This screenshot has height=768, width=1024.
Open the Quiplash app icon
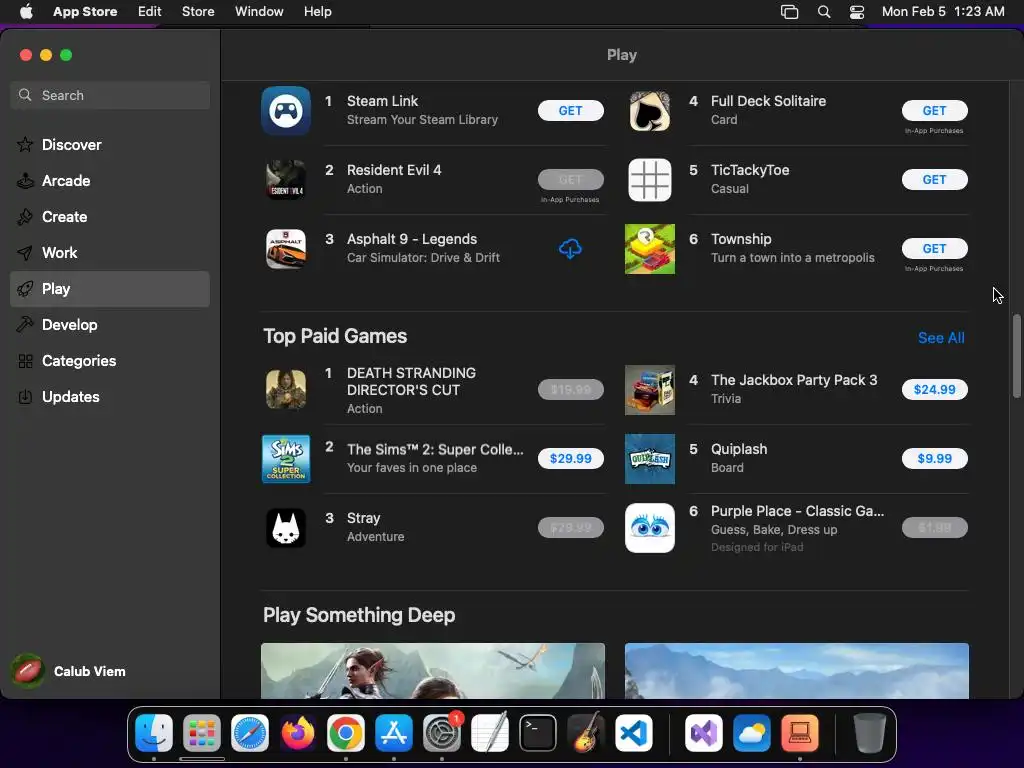point(650,458)
